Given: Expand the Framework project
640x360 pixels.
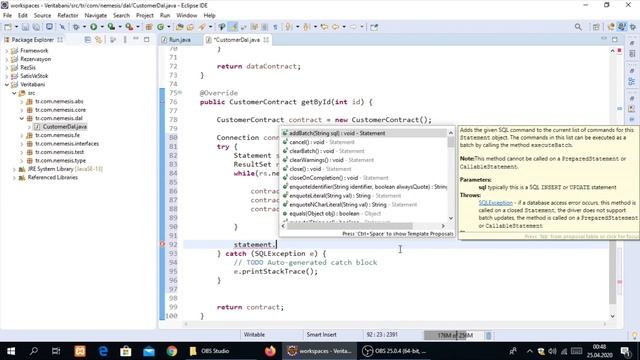Looking at the screenshot, I should click(7, 51).
